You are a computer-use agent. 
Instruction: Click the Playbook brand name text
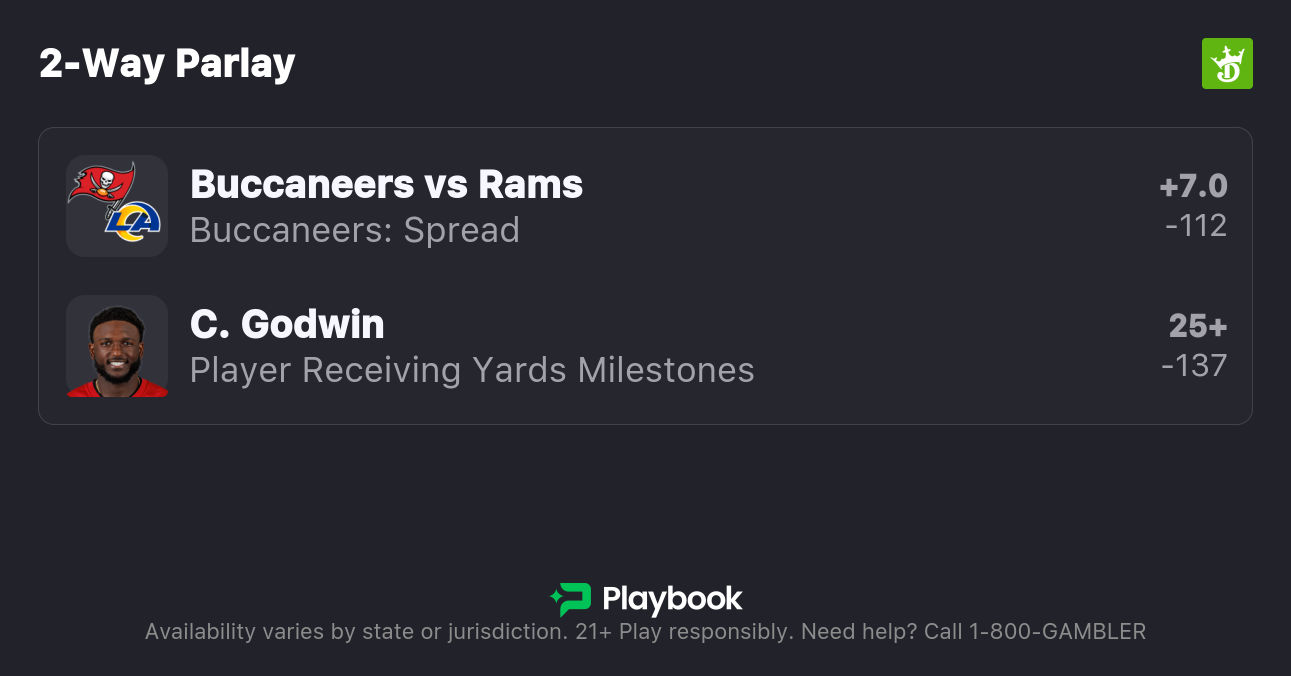click(x=672, y=599)
